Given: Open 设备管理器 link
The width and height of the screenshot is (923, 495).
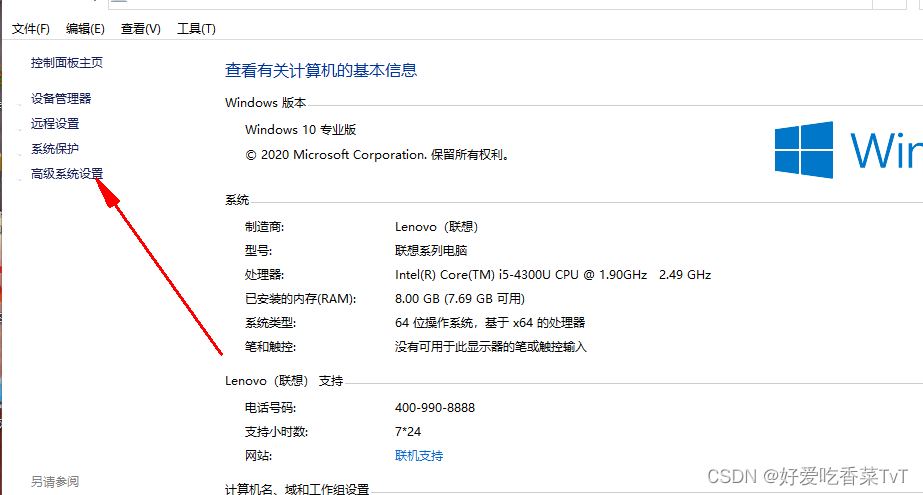Looking at the screenshot, I should tap(61, 99).
